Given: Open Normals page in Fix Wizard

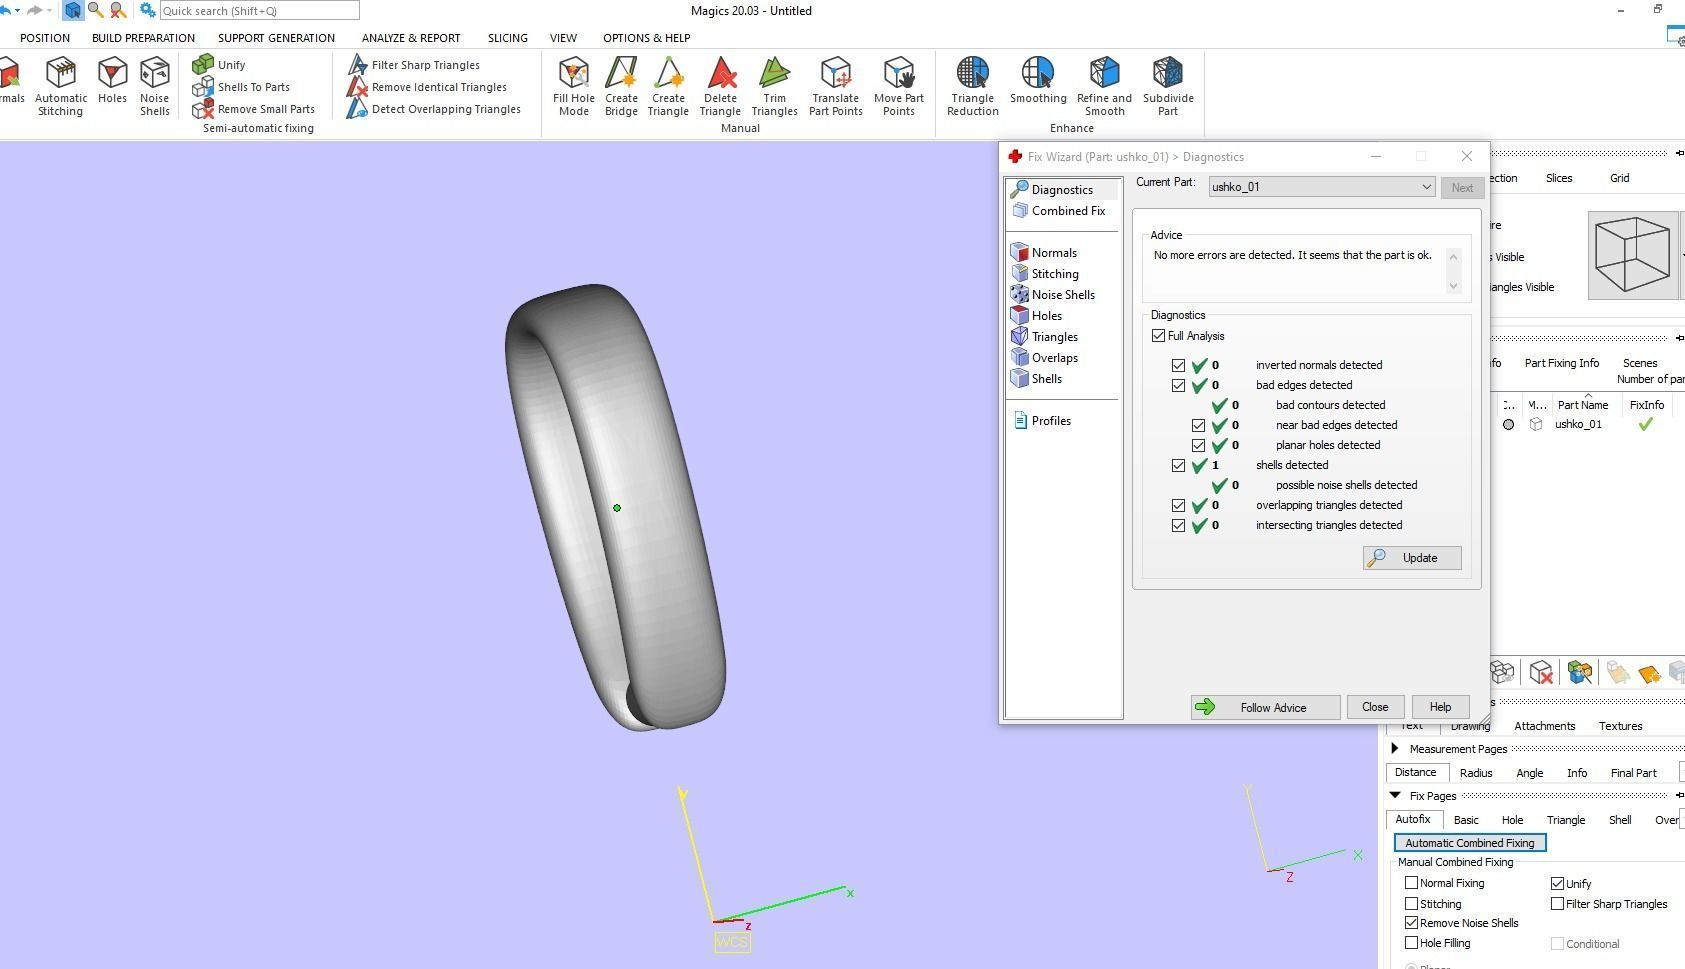Looking at the screenshot, I should pos(1044,253).
